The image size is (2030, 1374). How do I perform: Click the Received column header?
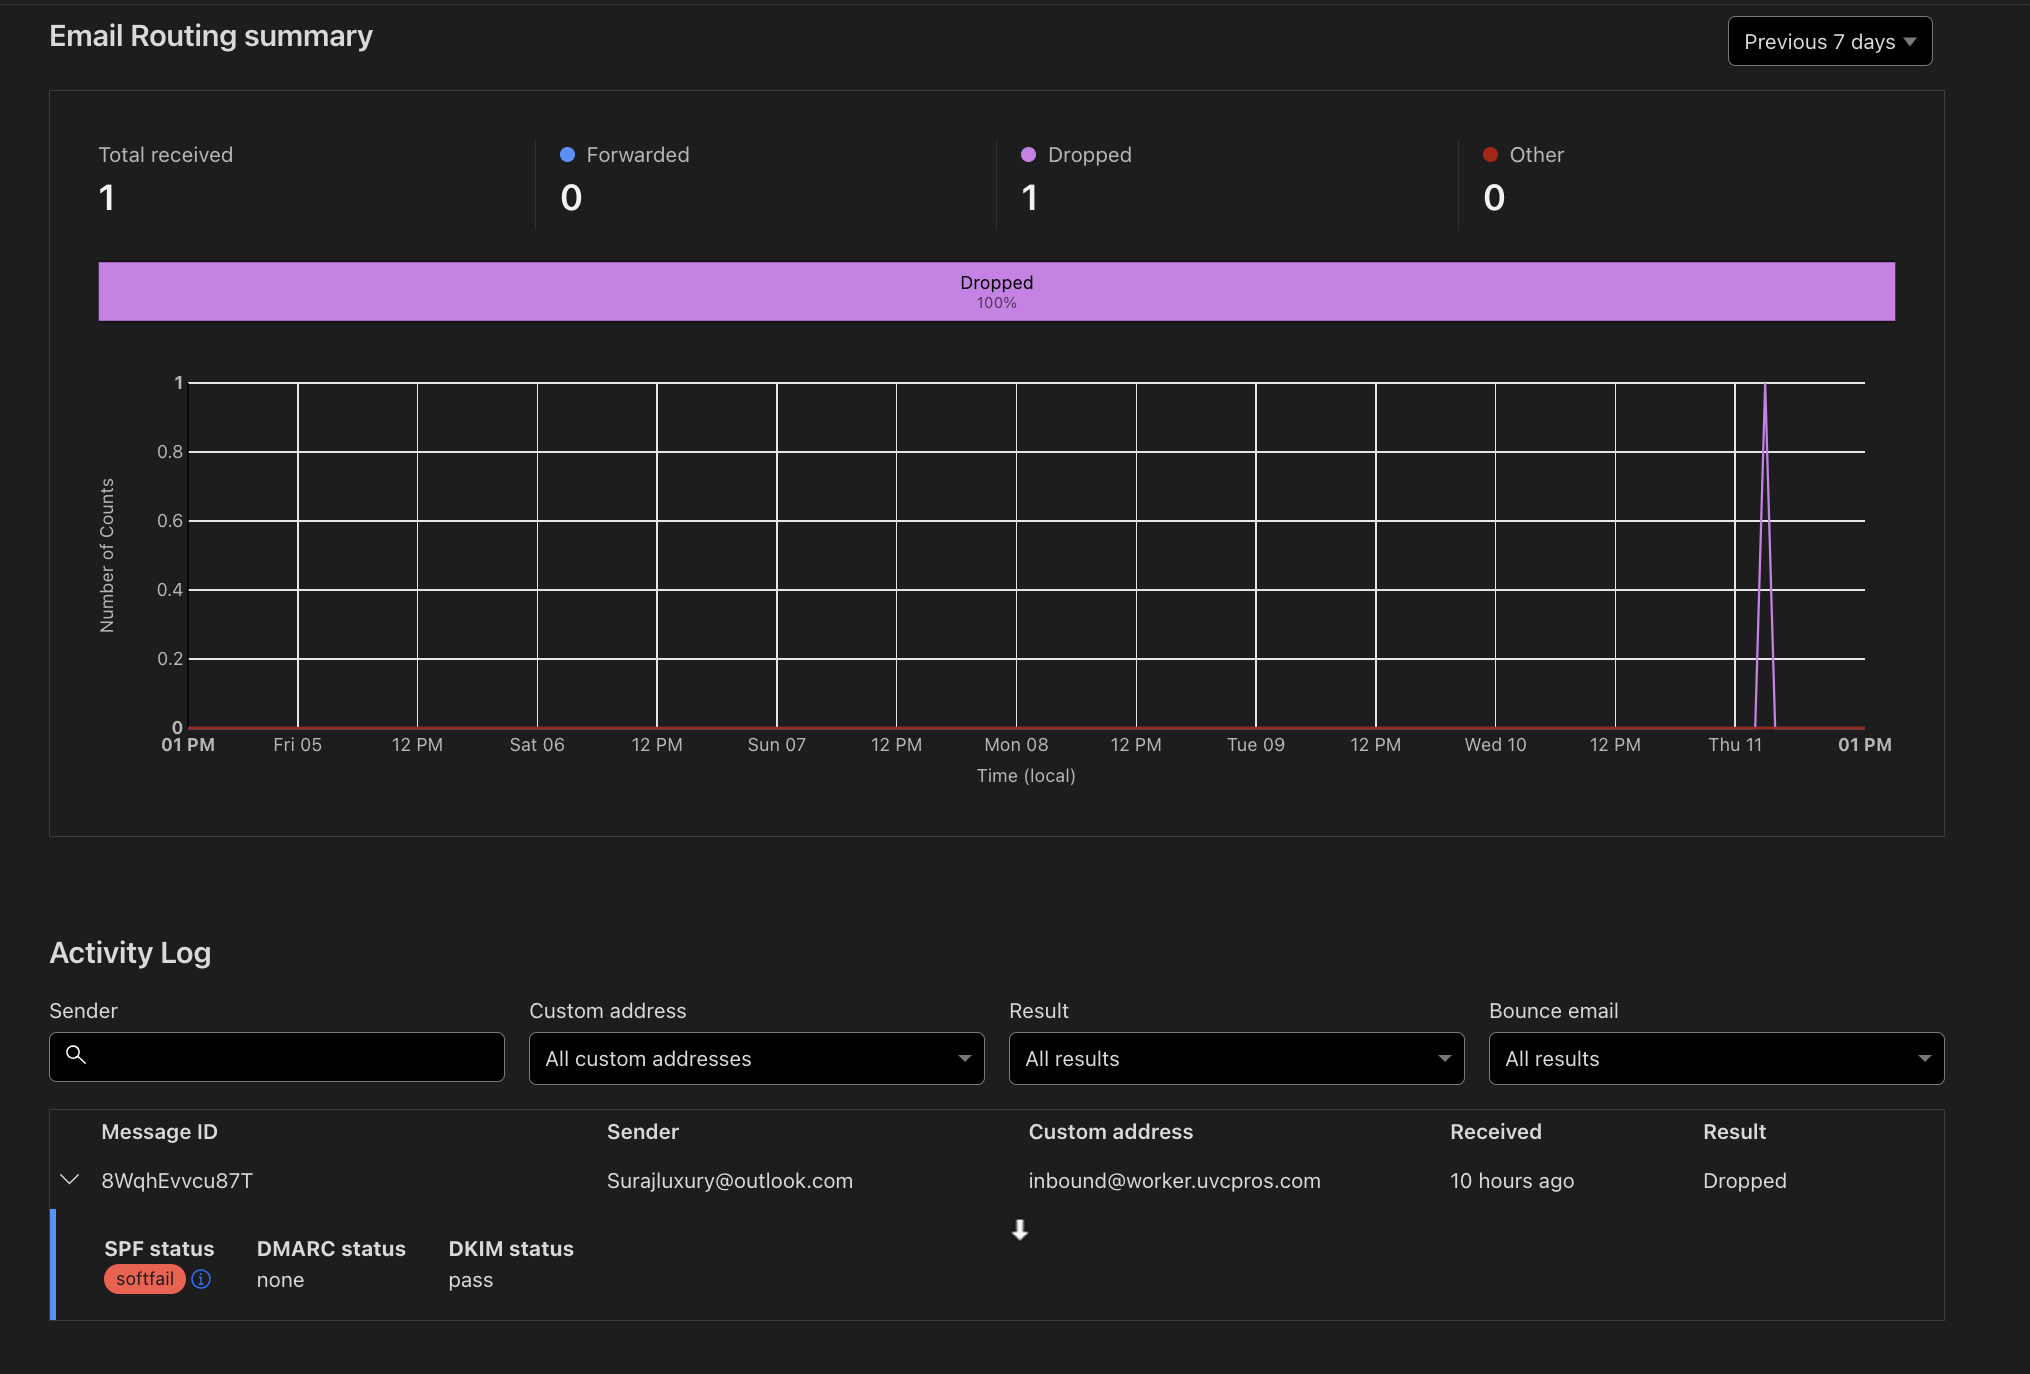(x=1495, y=1132)
